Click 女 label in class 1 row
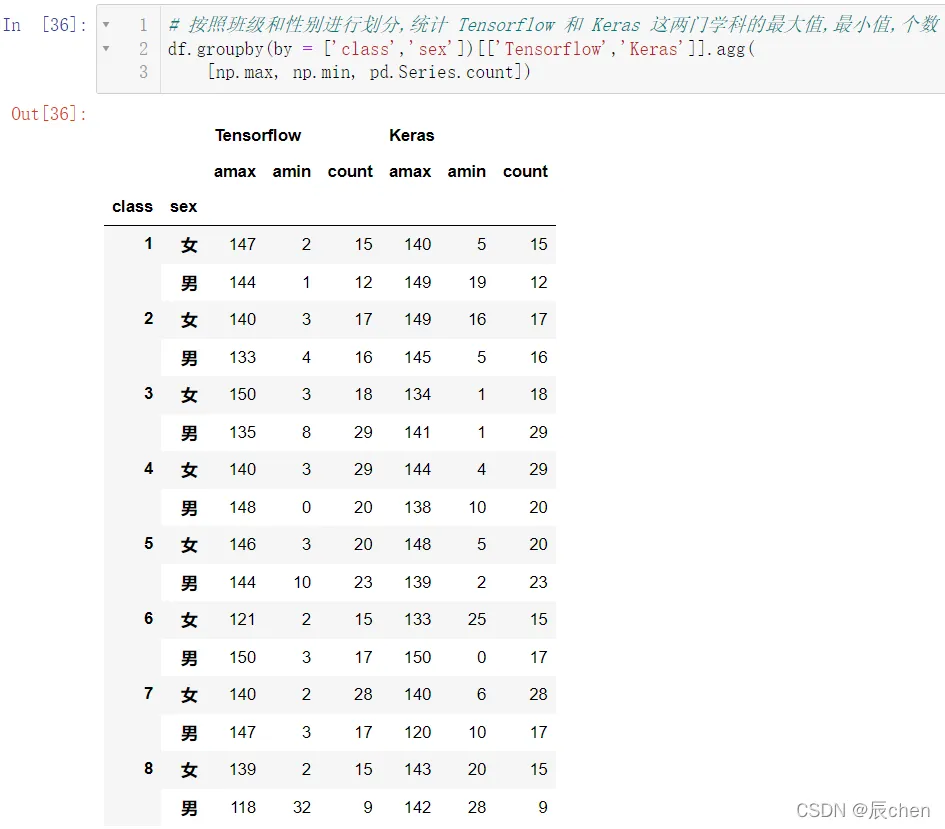This screenshot has height=829, width=945. click(189, 245)
